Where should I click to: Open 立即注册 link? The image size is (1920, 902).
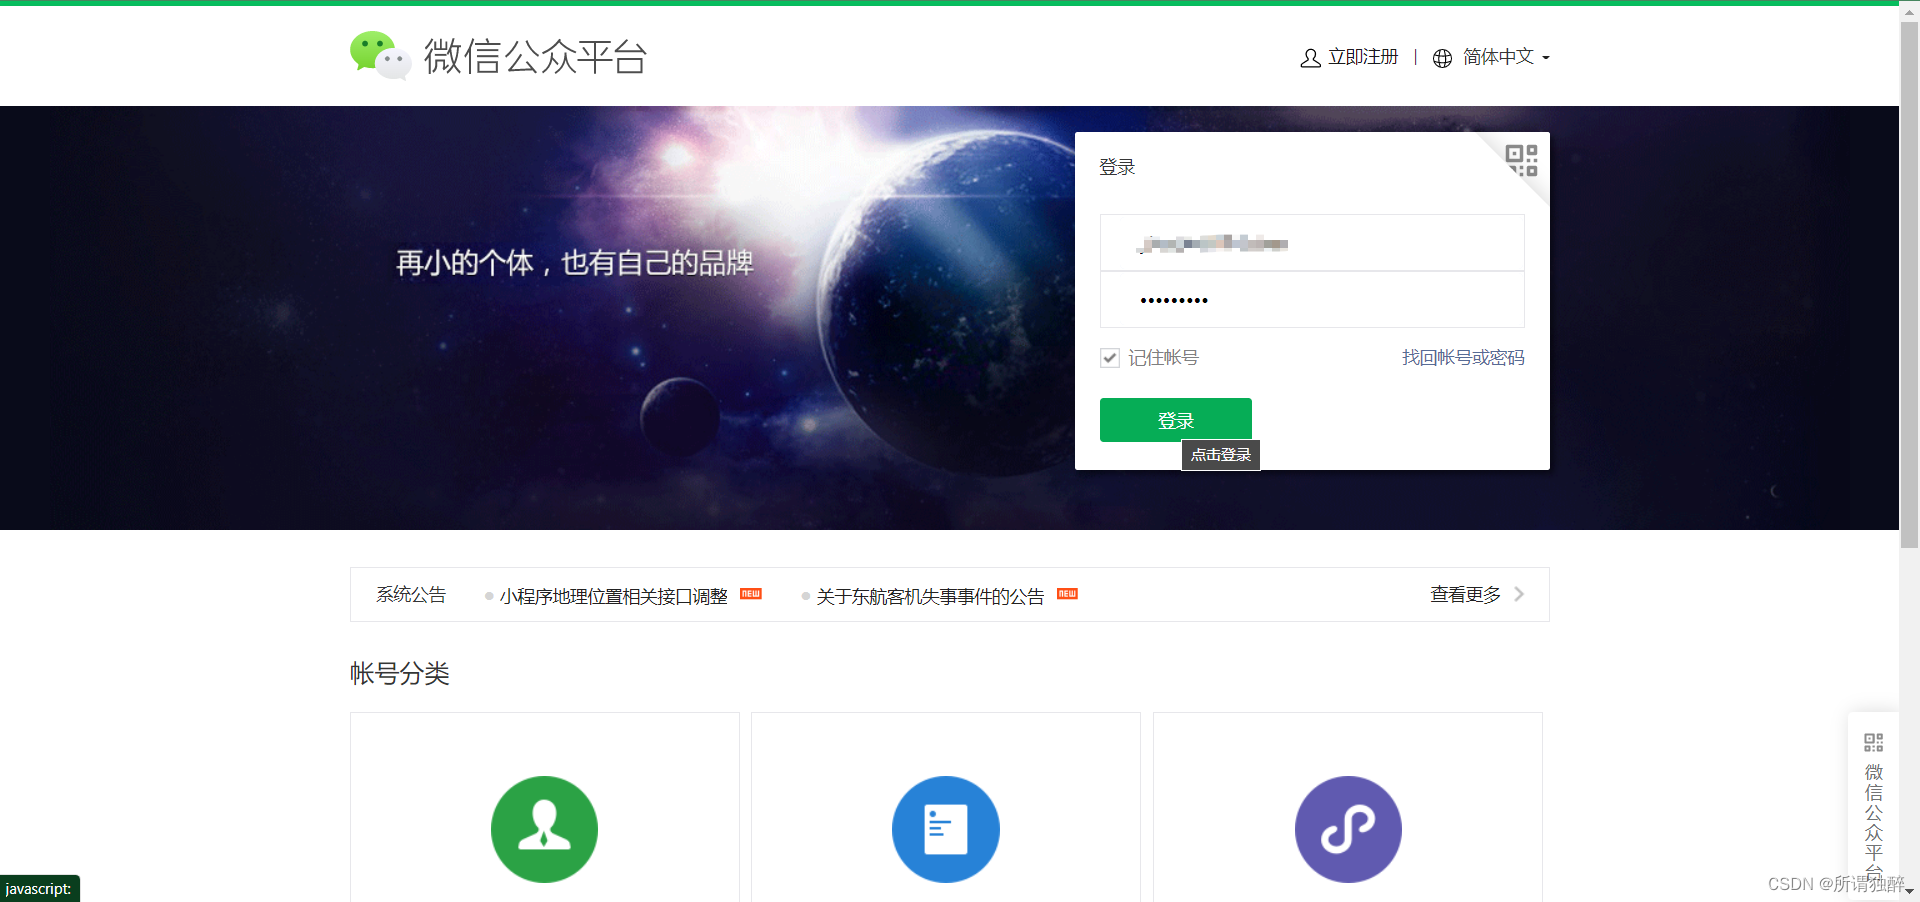(x=1362, y=57)
